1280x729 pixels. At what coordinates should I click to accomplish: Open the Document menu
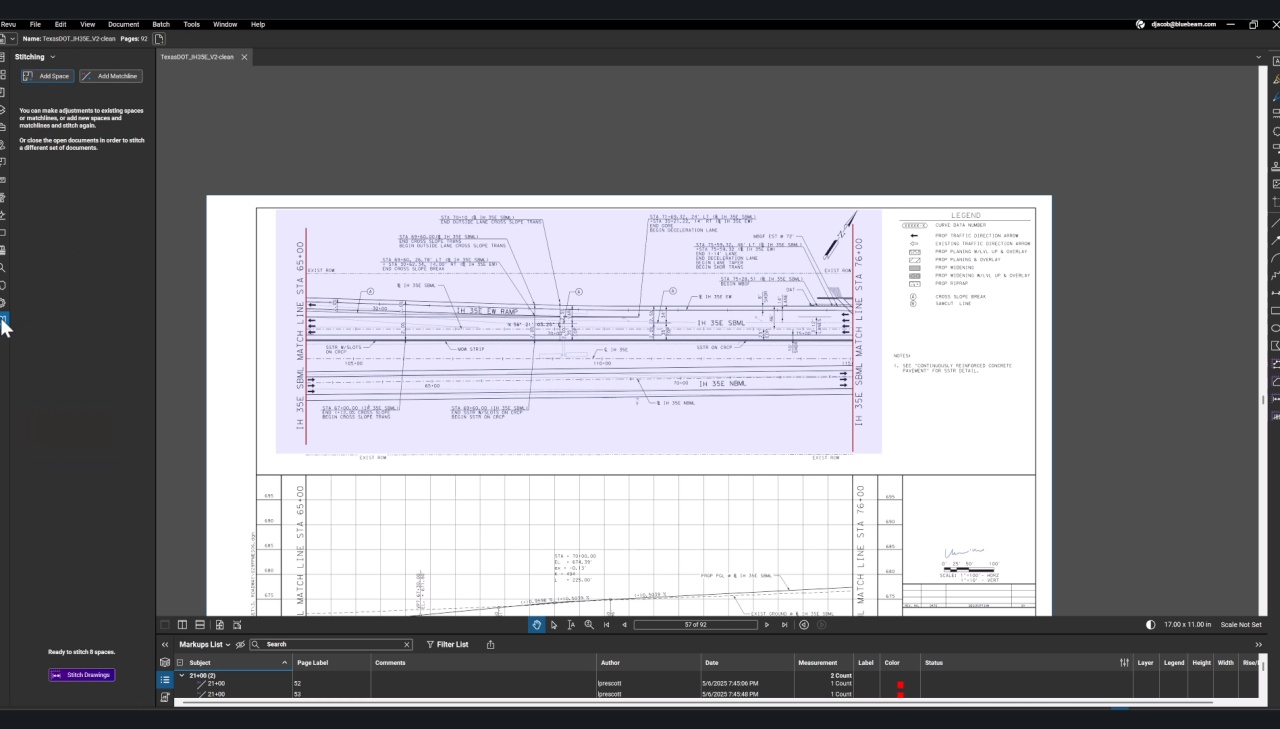coord(124,24)
